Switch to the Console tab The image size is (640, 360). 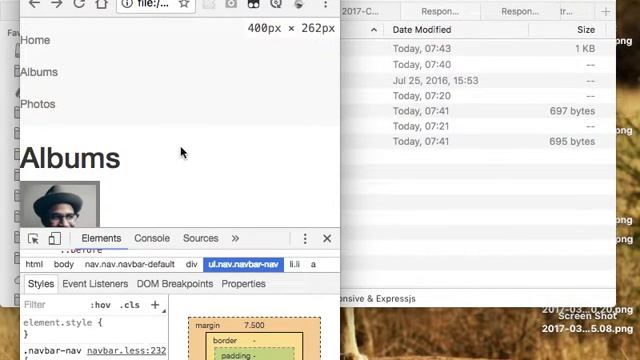point(152,238)
